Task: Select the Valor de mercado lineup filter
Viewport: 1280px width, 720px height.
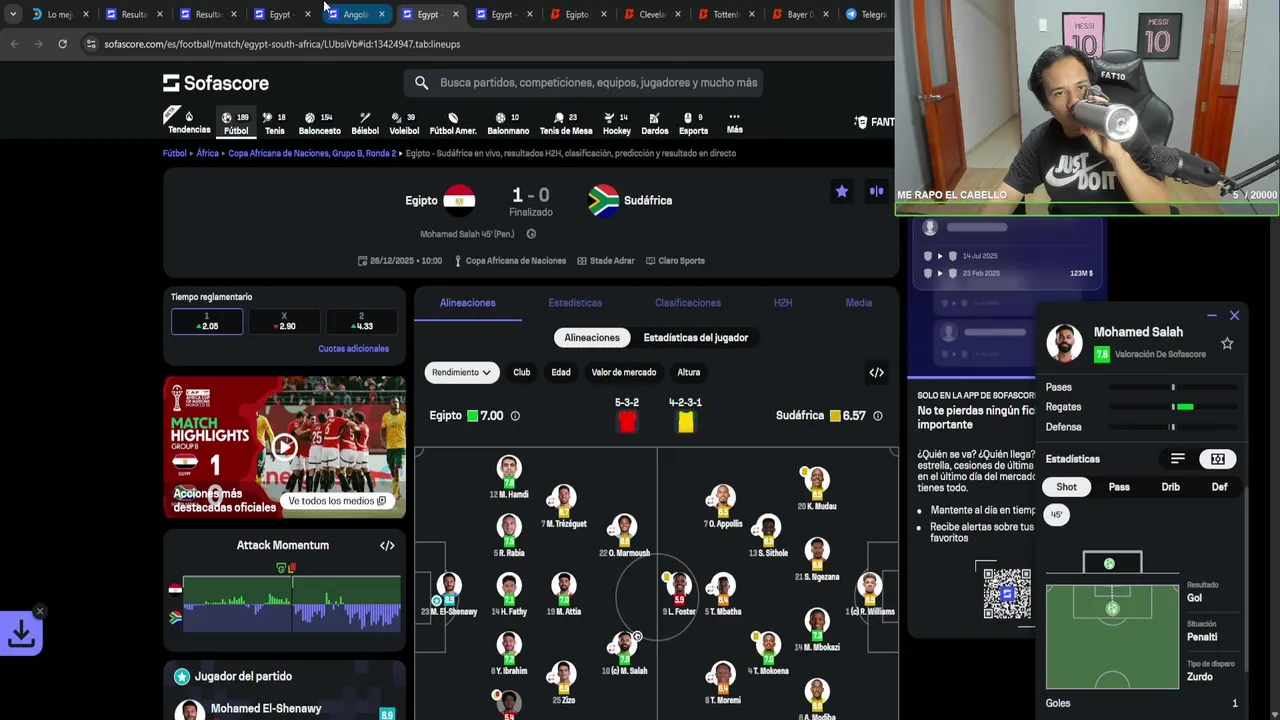Action: click(x=624, y=373)
